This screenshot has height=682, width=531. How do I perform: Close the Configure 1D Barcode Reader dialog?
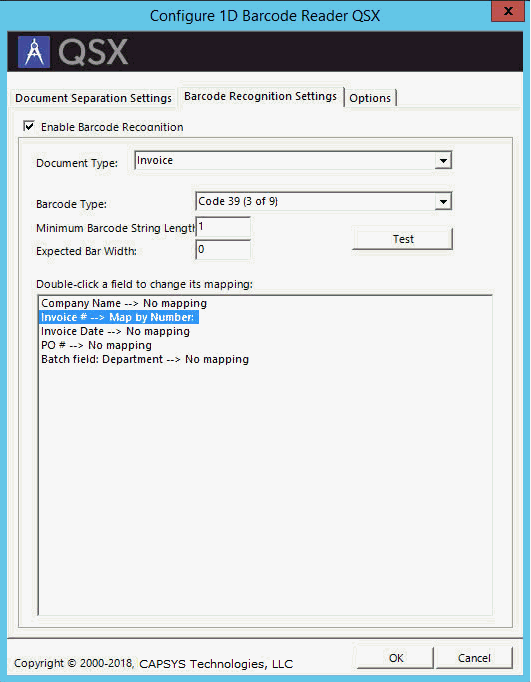pyautogui.click(x=508, y=11)
